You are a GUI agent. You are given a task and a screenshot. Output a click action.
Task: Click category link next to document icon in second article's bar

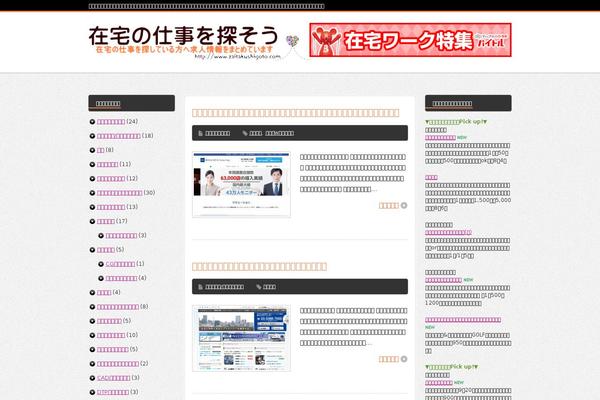point(224,287)
